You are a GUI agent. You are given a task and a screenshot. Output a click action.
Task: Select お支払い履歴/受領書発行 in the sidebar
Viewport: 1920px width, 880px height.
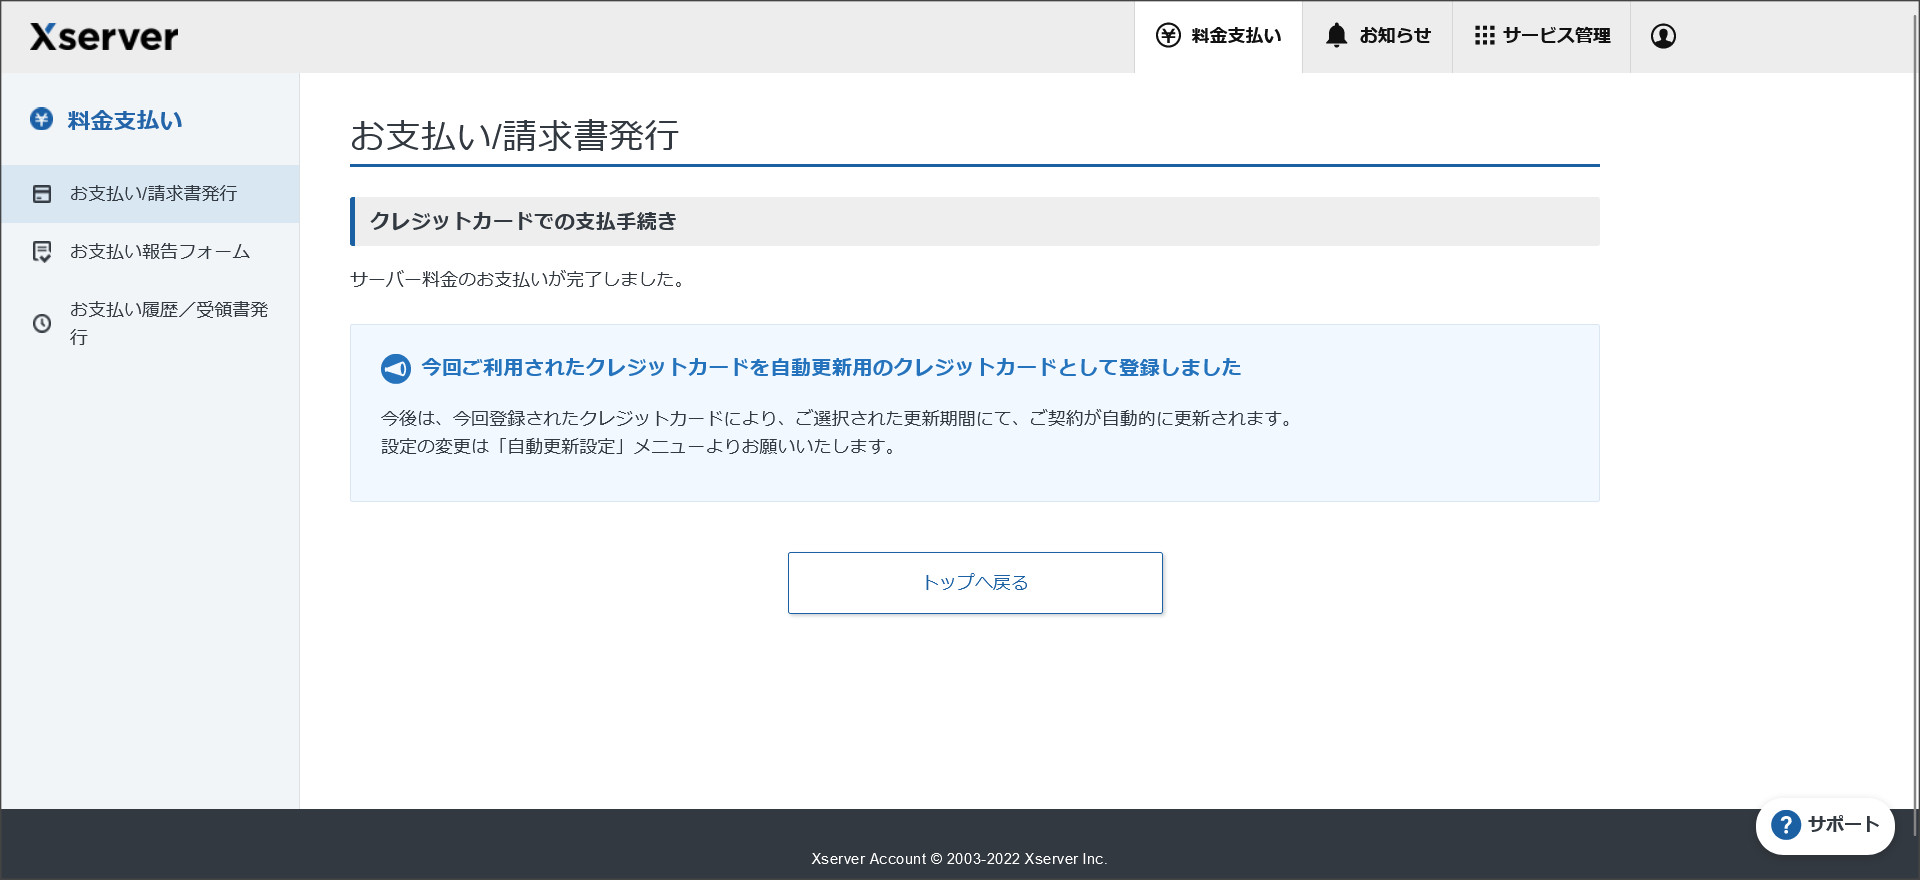(150, 323)
